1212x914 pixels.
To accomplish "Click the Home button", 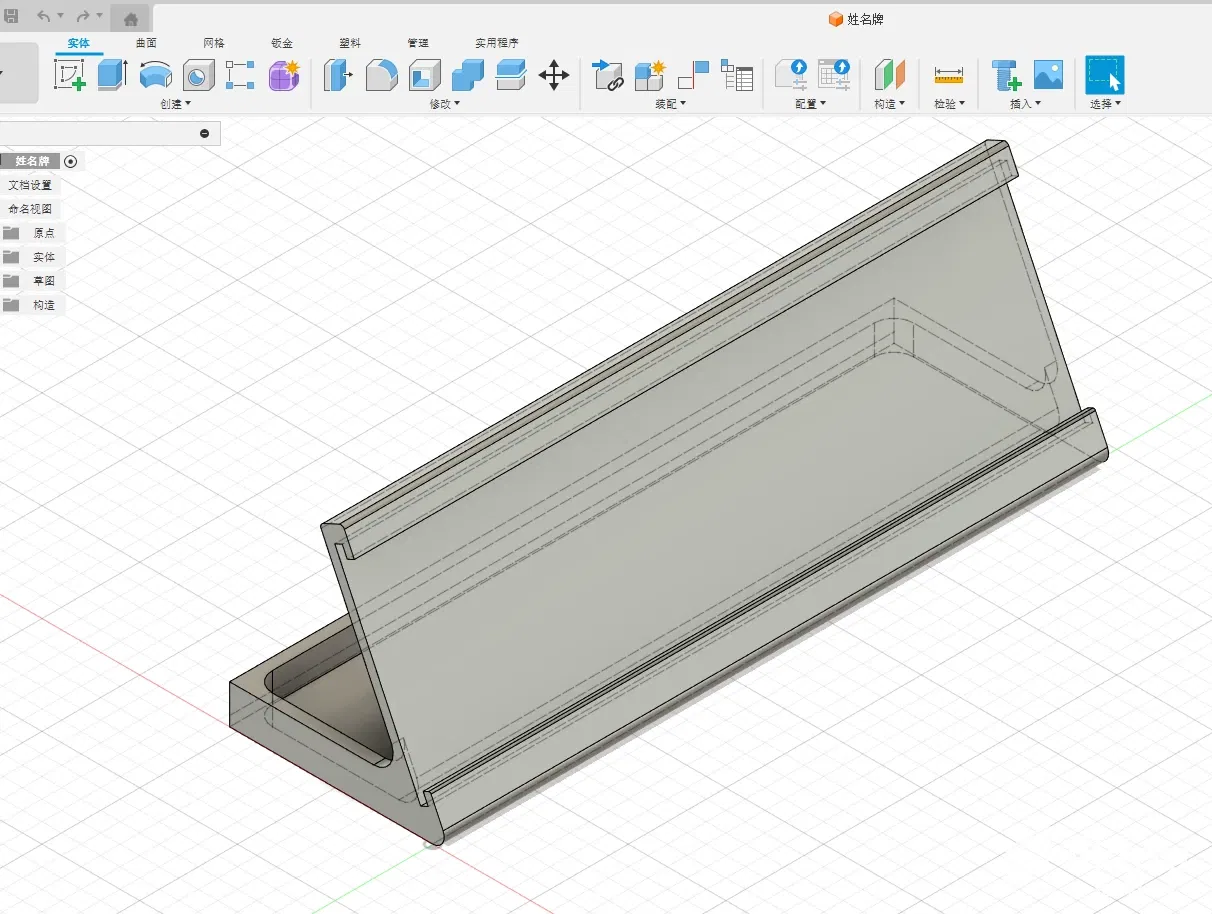I will pos(130,17).
